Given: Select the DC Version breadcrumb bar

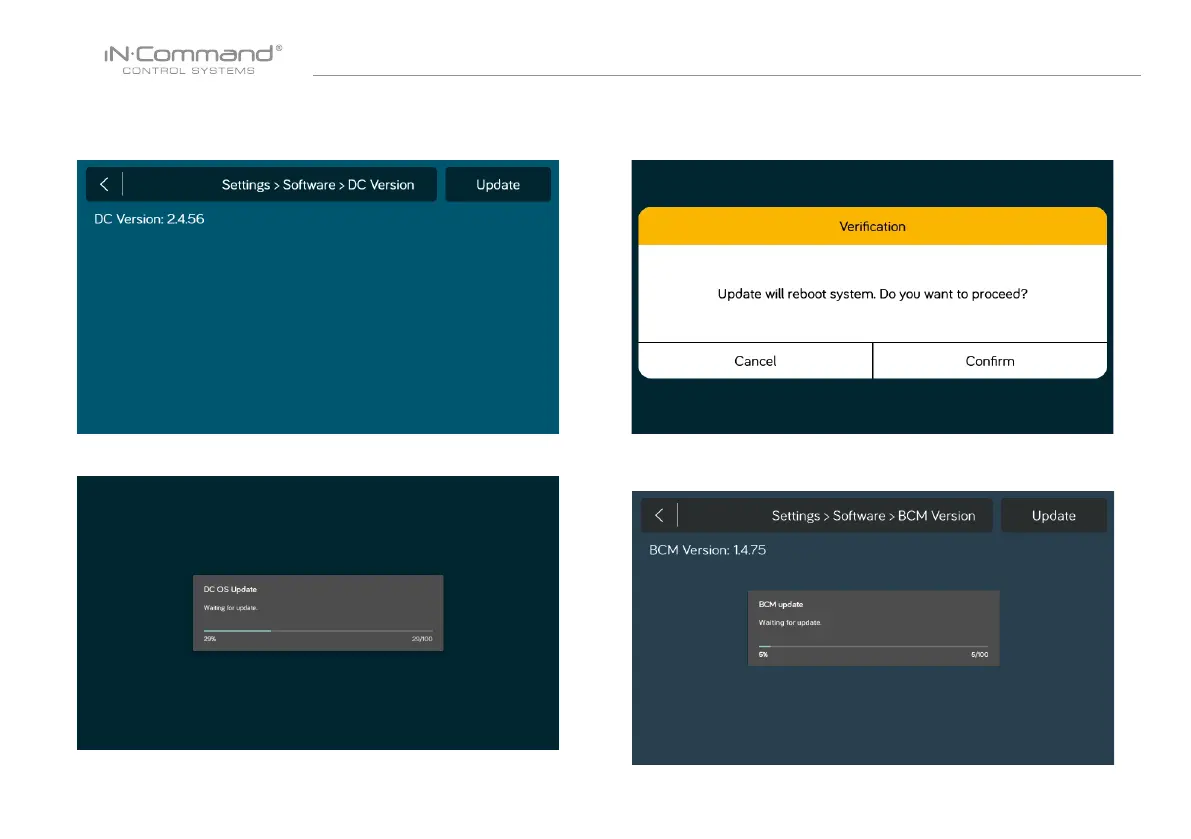Looking at the screenshot, I should click(261, 185).
